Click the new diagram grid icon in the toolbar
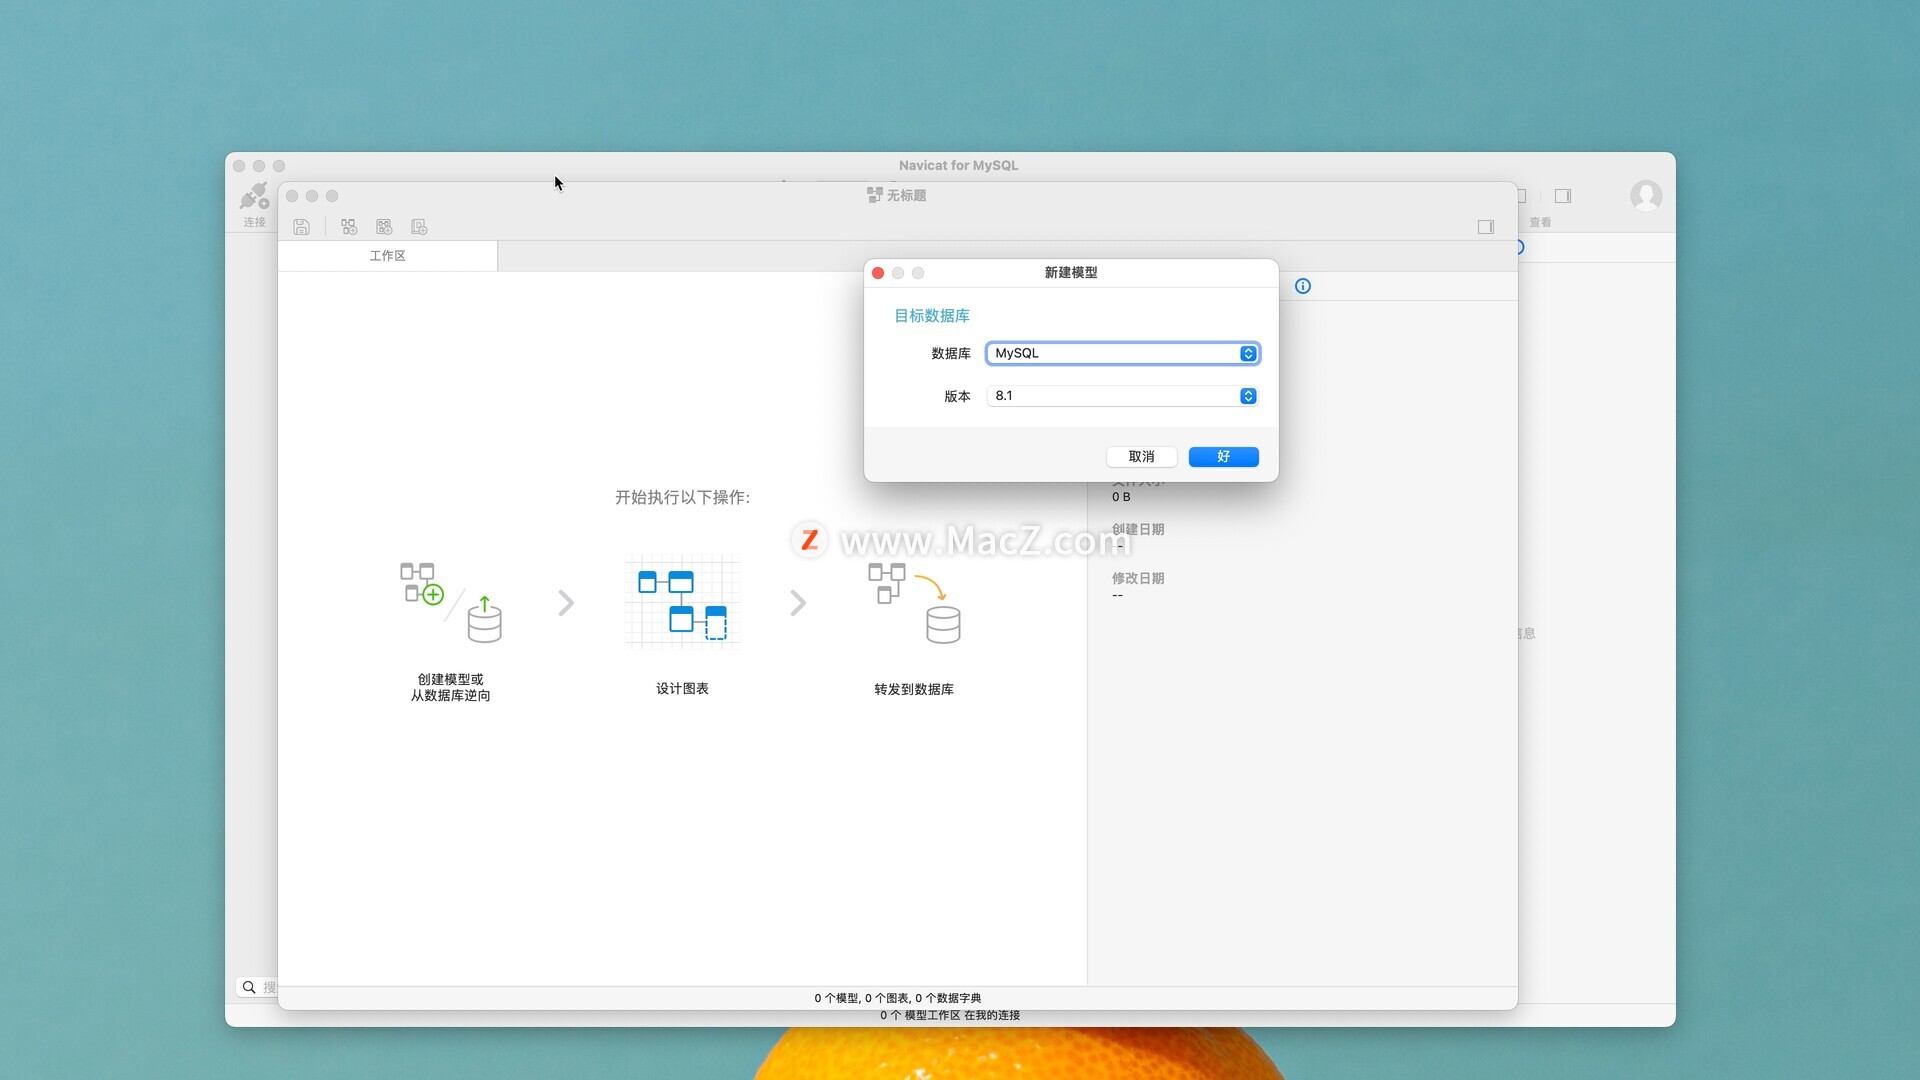This screenshot has width=1920, height=1080. [384, 227]
